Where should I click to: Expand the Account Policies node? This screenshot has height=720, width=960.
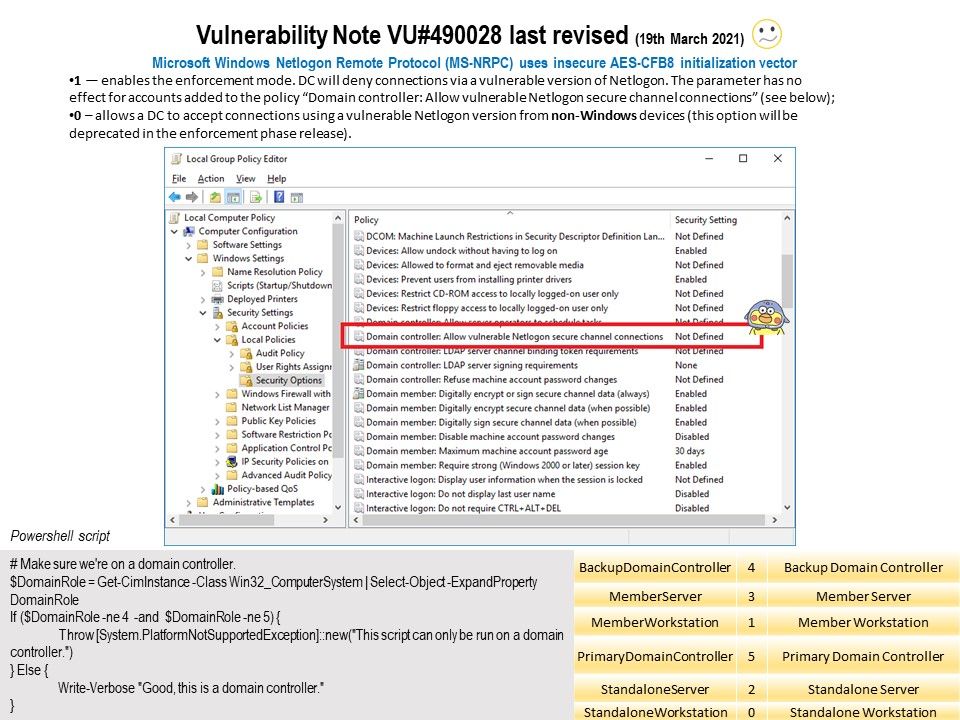(x=217, y=326)
